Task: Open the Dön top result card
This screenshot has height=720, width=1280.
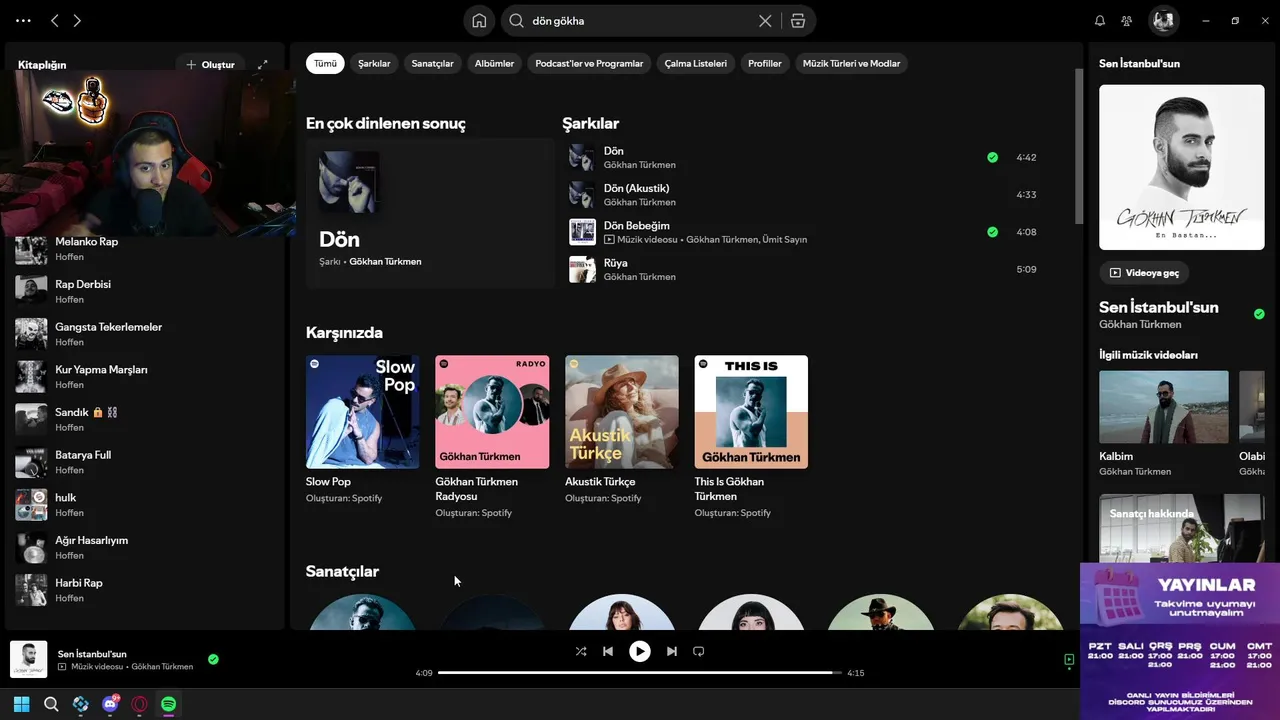Action: [430, 213]
